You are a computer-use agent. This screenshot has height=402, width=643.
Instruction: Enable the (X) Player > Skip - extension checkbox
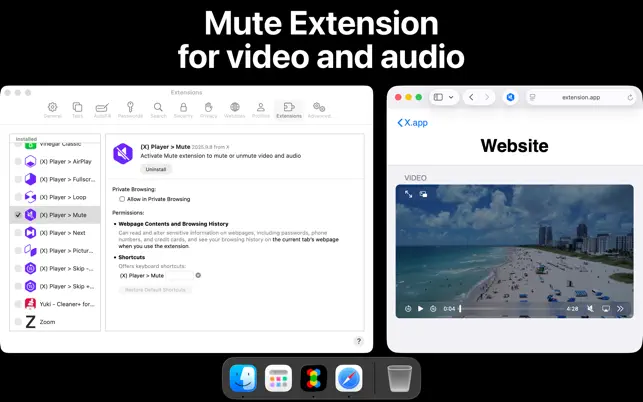click(x=18, y=269)
